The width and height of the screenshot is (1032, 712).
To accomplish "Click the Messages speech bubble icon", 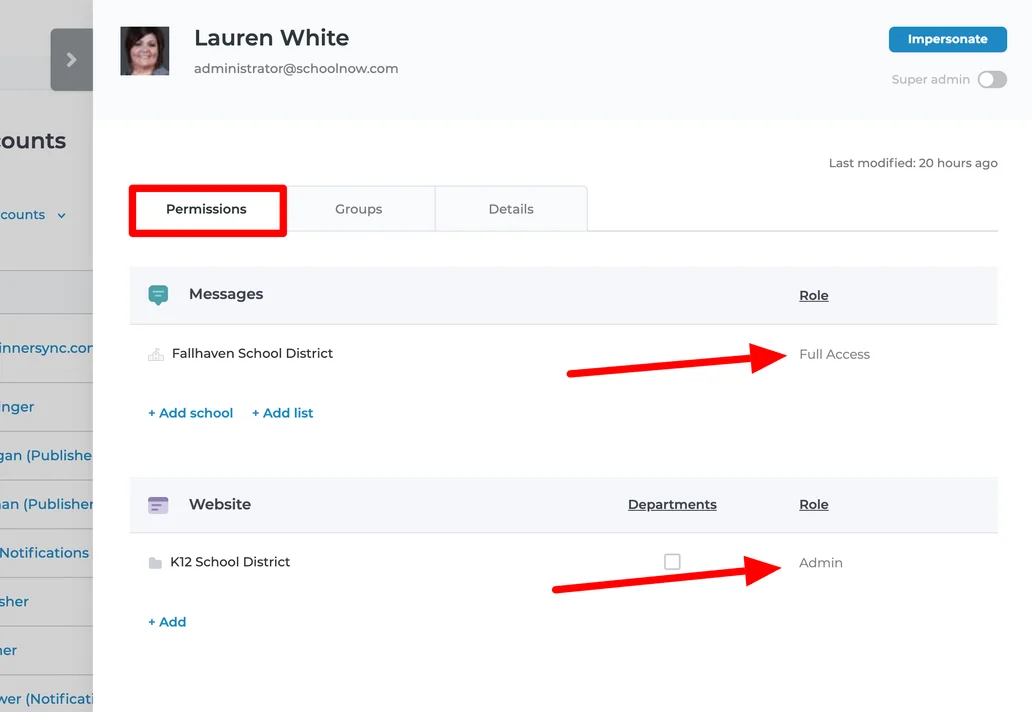I will (x=158, y=294).
